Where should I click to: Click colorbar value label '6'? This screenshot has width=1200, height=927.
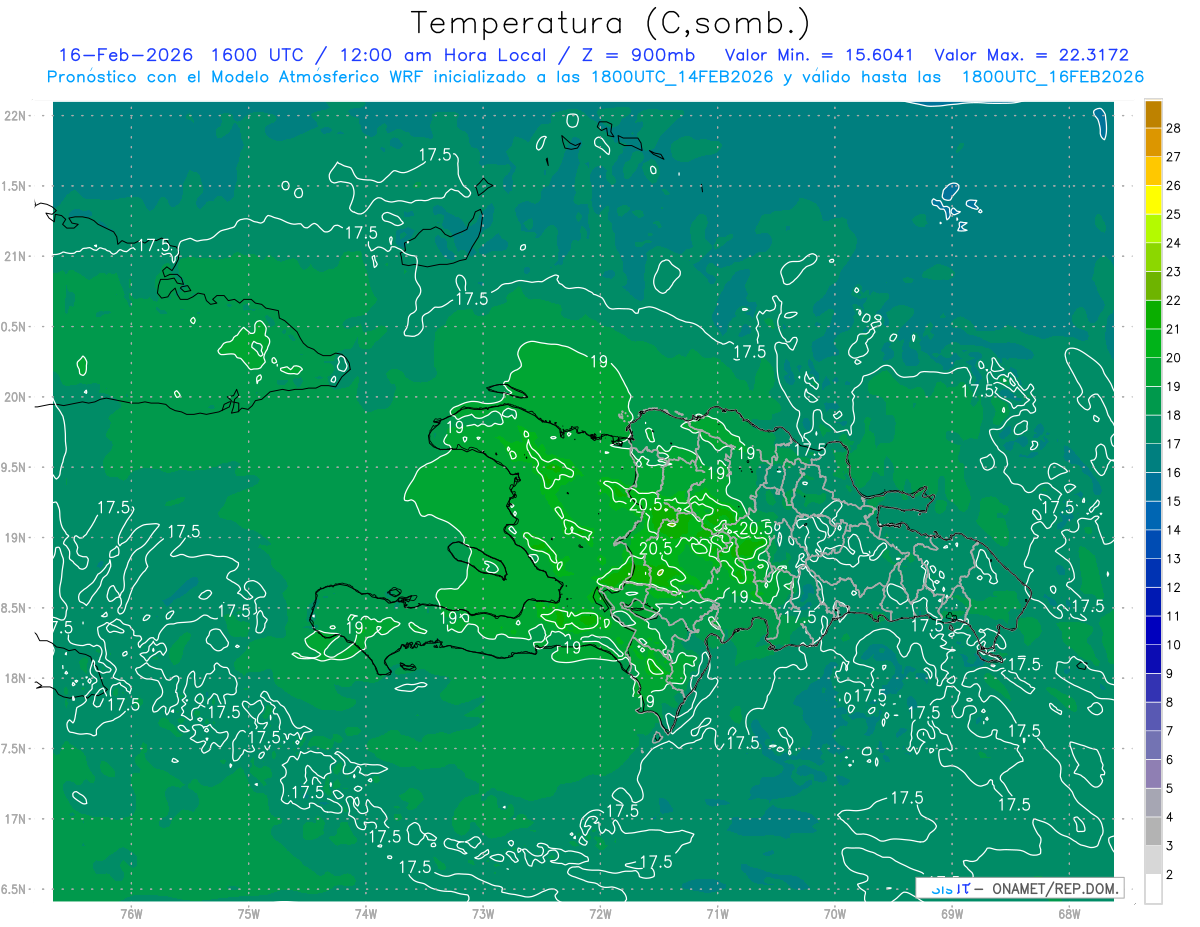[1170, 760]
